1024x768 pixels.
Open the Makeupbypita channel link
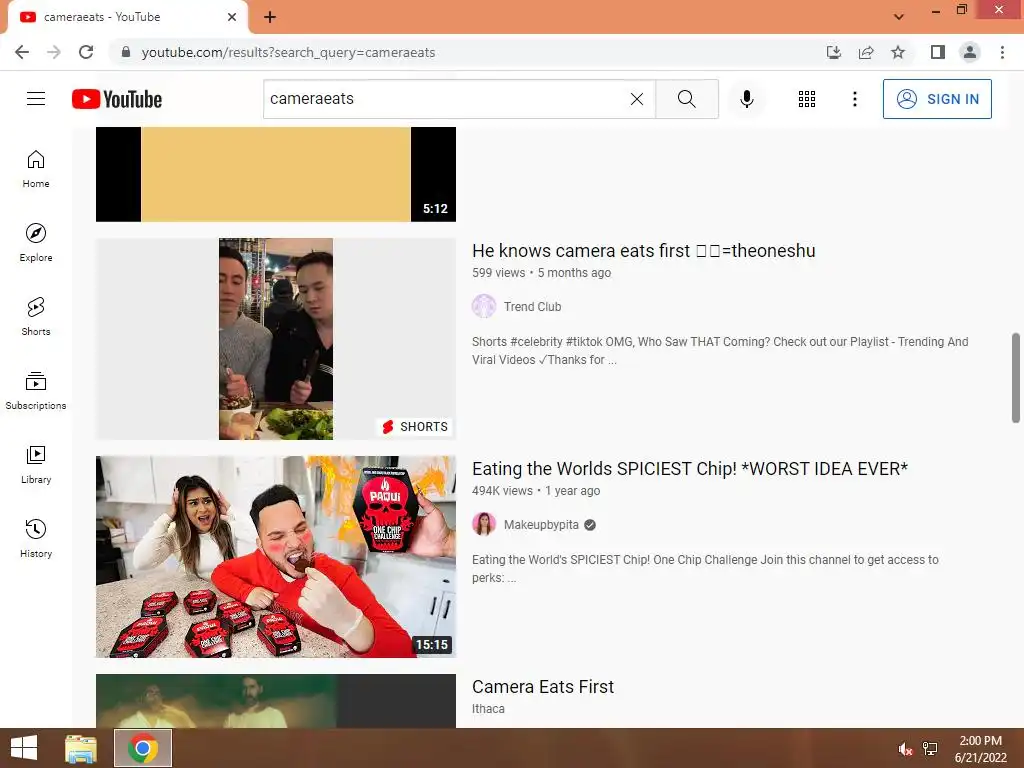[x=541, y=524]
